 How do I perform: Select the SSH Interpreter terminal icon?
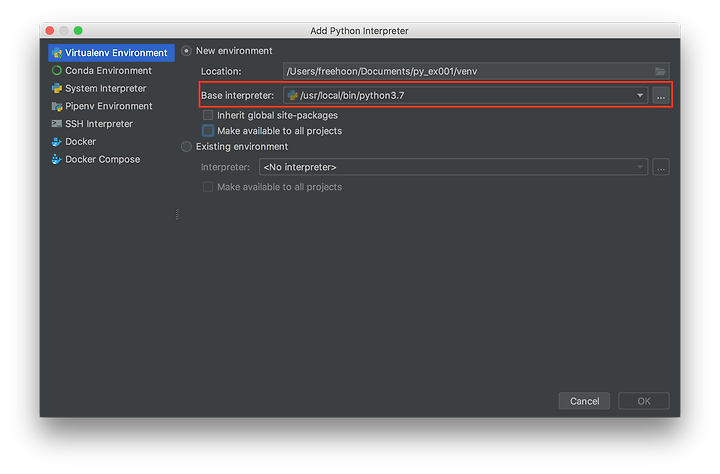click(57, 124)
